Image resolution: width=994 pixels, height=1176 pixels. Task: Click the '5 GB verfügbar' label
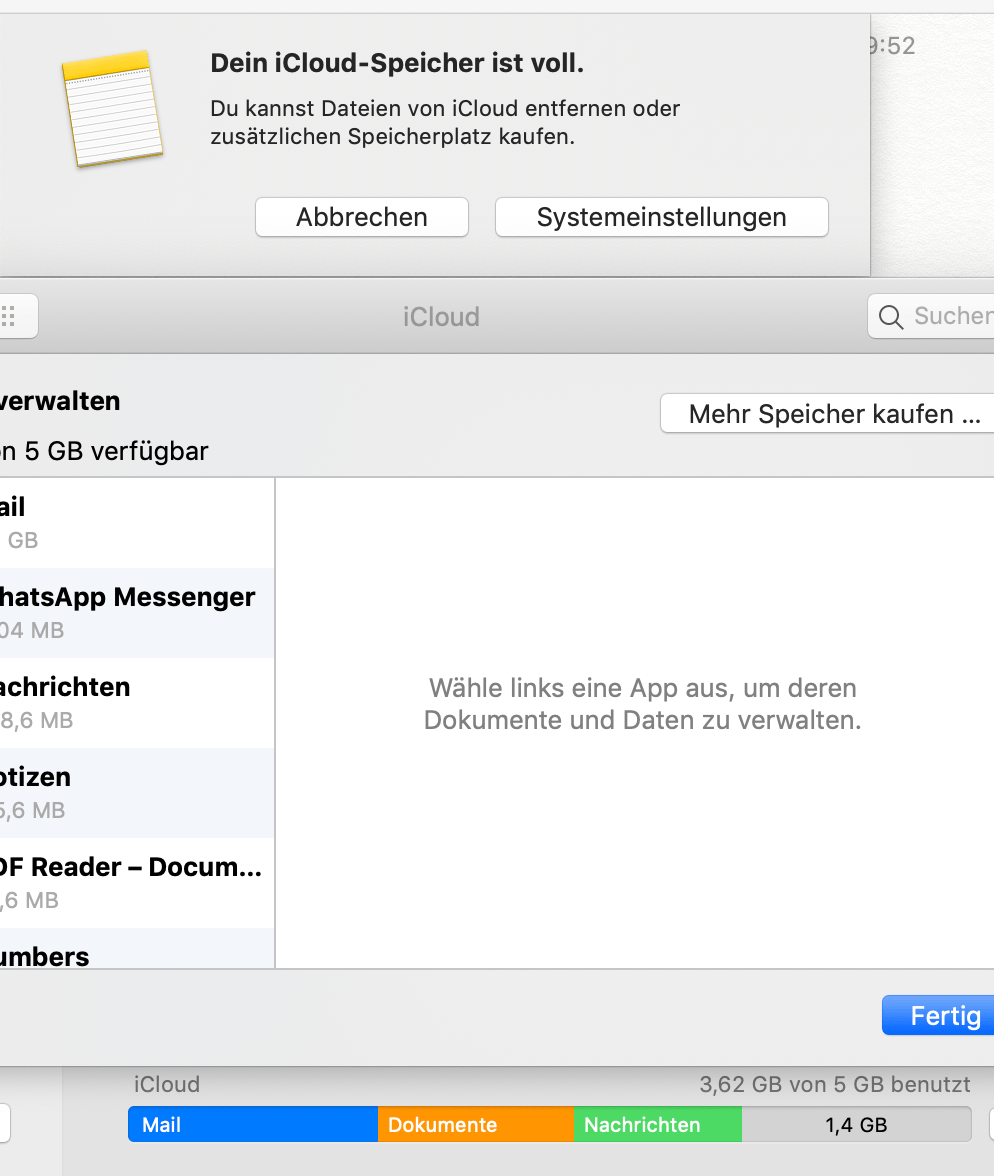pyautogui.click(x=116, y=452)
